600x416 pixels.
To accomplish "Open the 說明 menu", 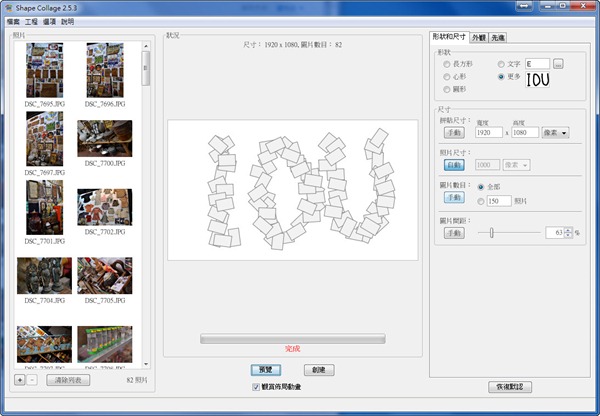I will coord(67,20).
